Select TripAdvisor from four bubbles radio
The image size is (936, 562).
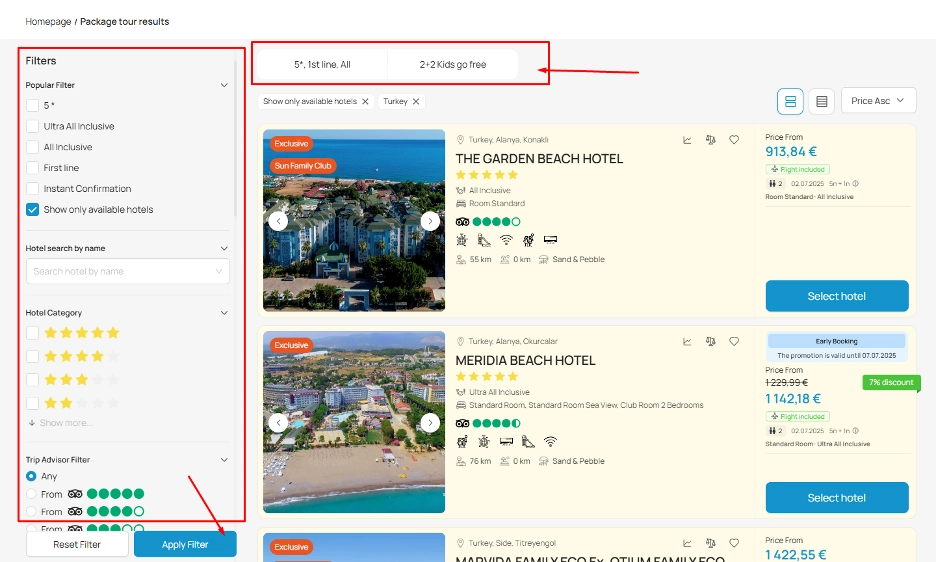(x=31, y=512)
